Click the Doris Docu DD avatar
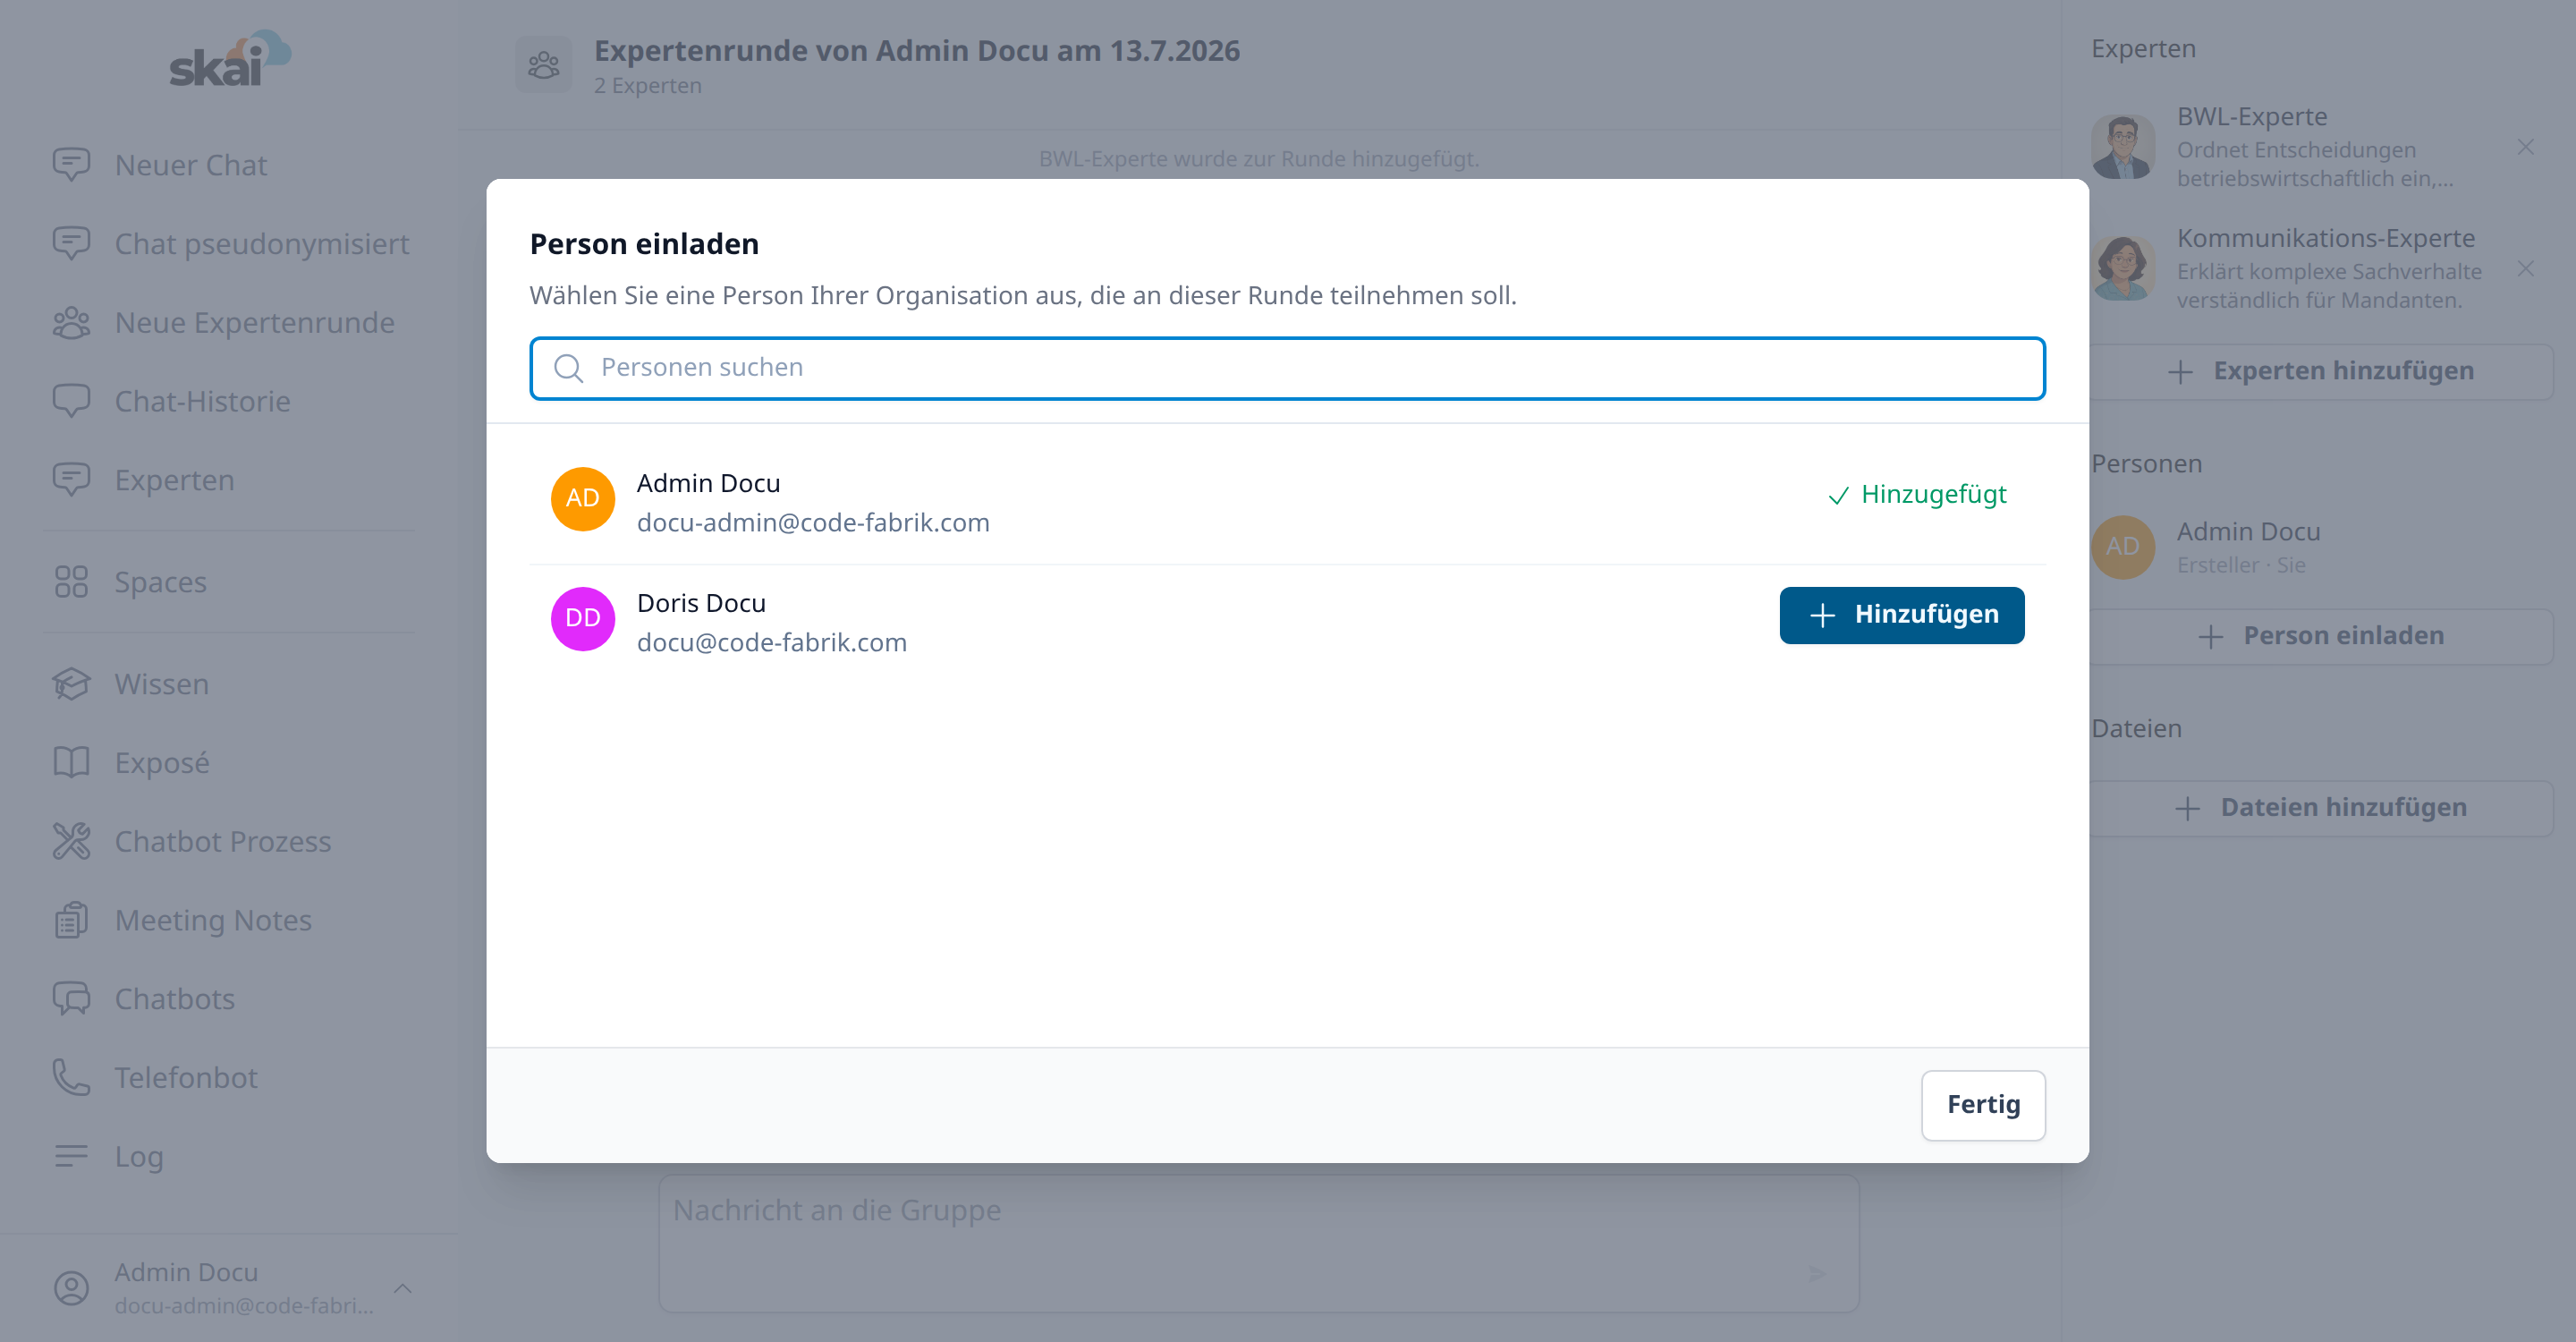This screenshot has width=2576, height=1342. click(x=583, y=618)
